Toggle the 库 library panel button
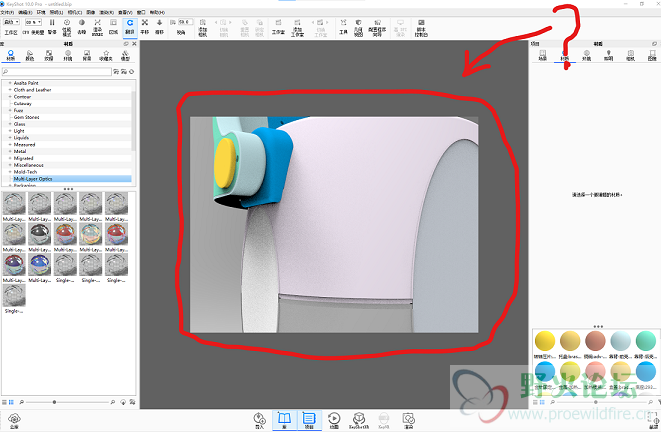Viewport: 661px width, 432px height. pos(285,420)
